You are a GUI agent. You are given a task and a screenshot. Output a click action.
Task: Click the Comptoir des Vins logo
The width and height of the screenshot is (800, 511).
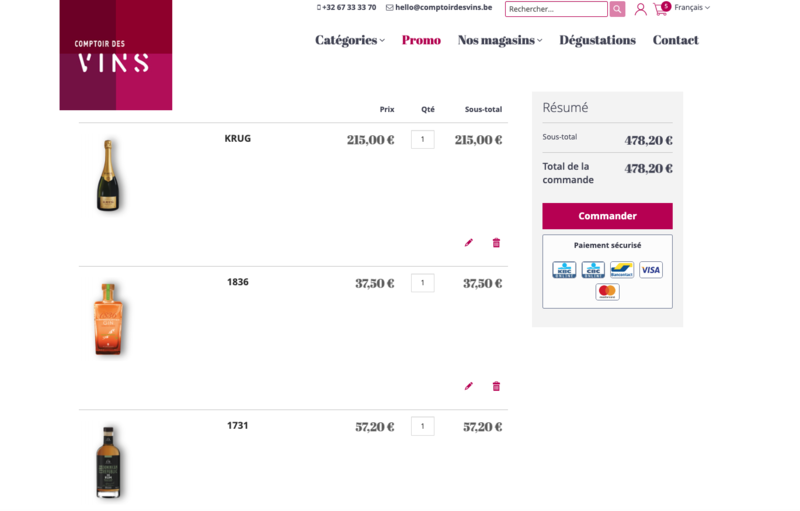click(x=116, y=55)
